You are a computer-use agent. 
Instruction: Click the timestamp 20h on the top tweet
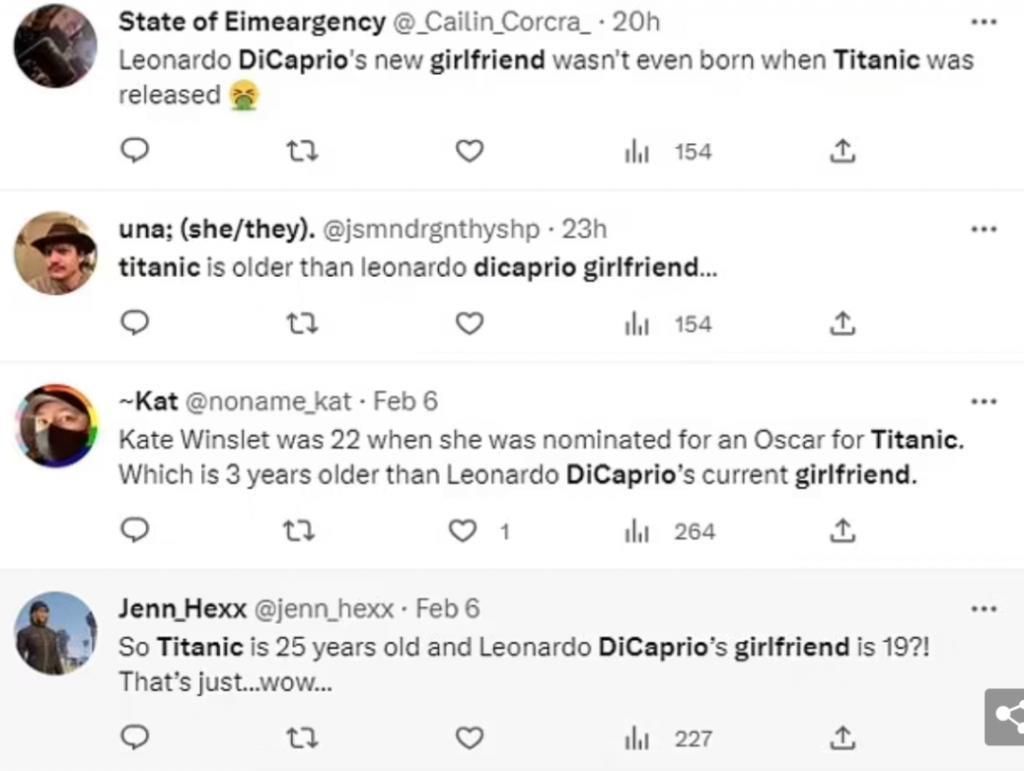tap(638, 21)
